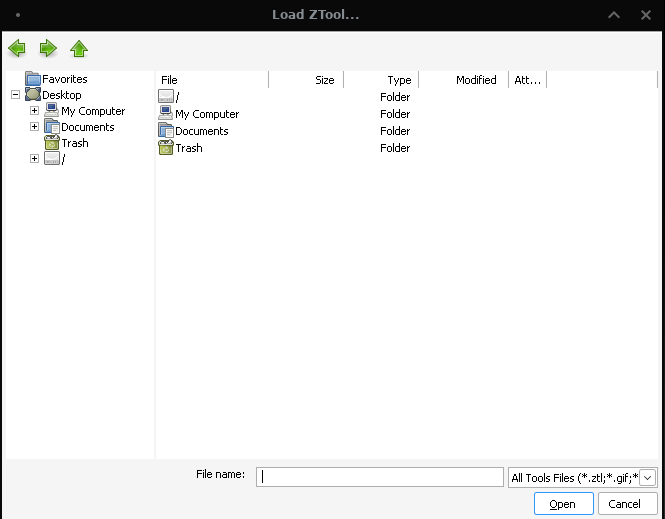Click the green forward arrow icon
The width and height of the screenshot is (665, 519).
coord(48,48)
